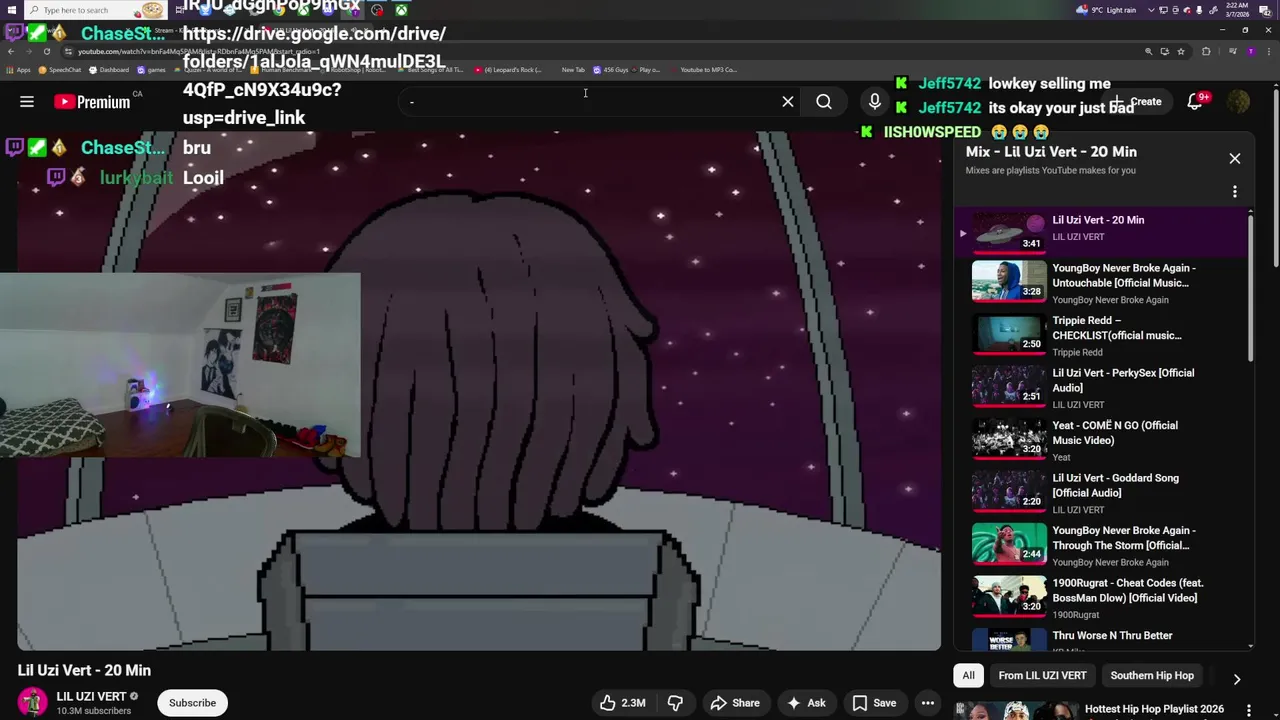Go back in browser navigation
Viewport: 1280px width, 720px height.
pyautogui.click(x=11, y=51)
